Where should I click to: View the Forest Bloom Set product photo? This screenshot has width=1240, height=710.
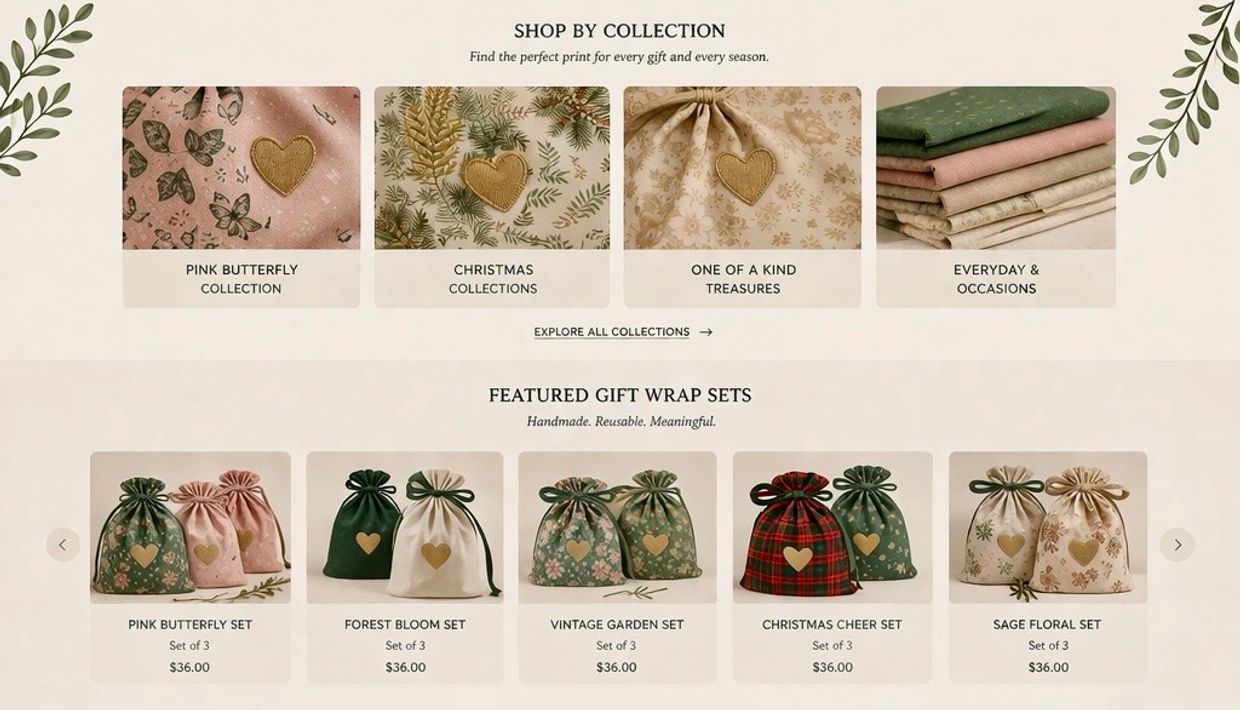point(405,527)
